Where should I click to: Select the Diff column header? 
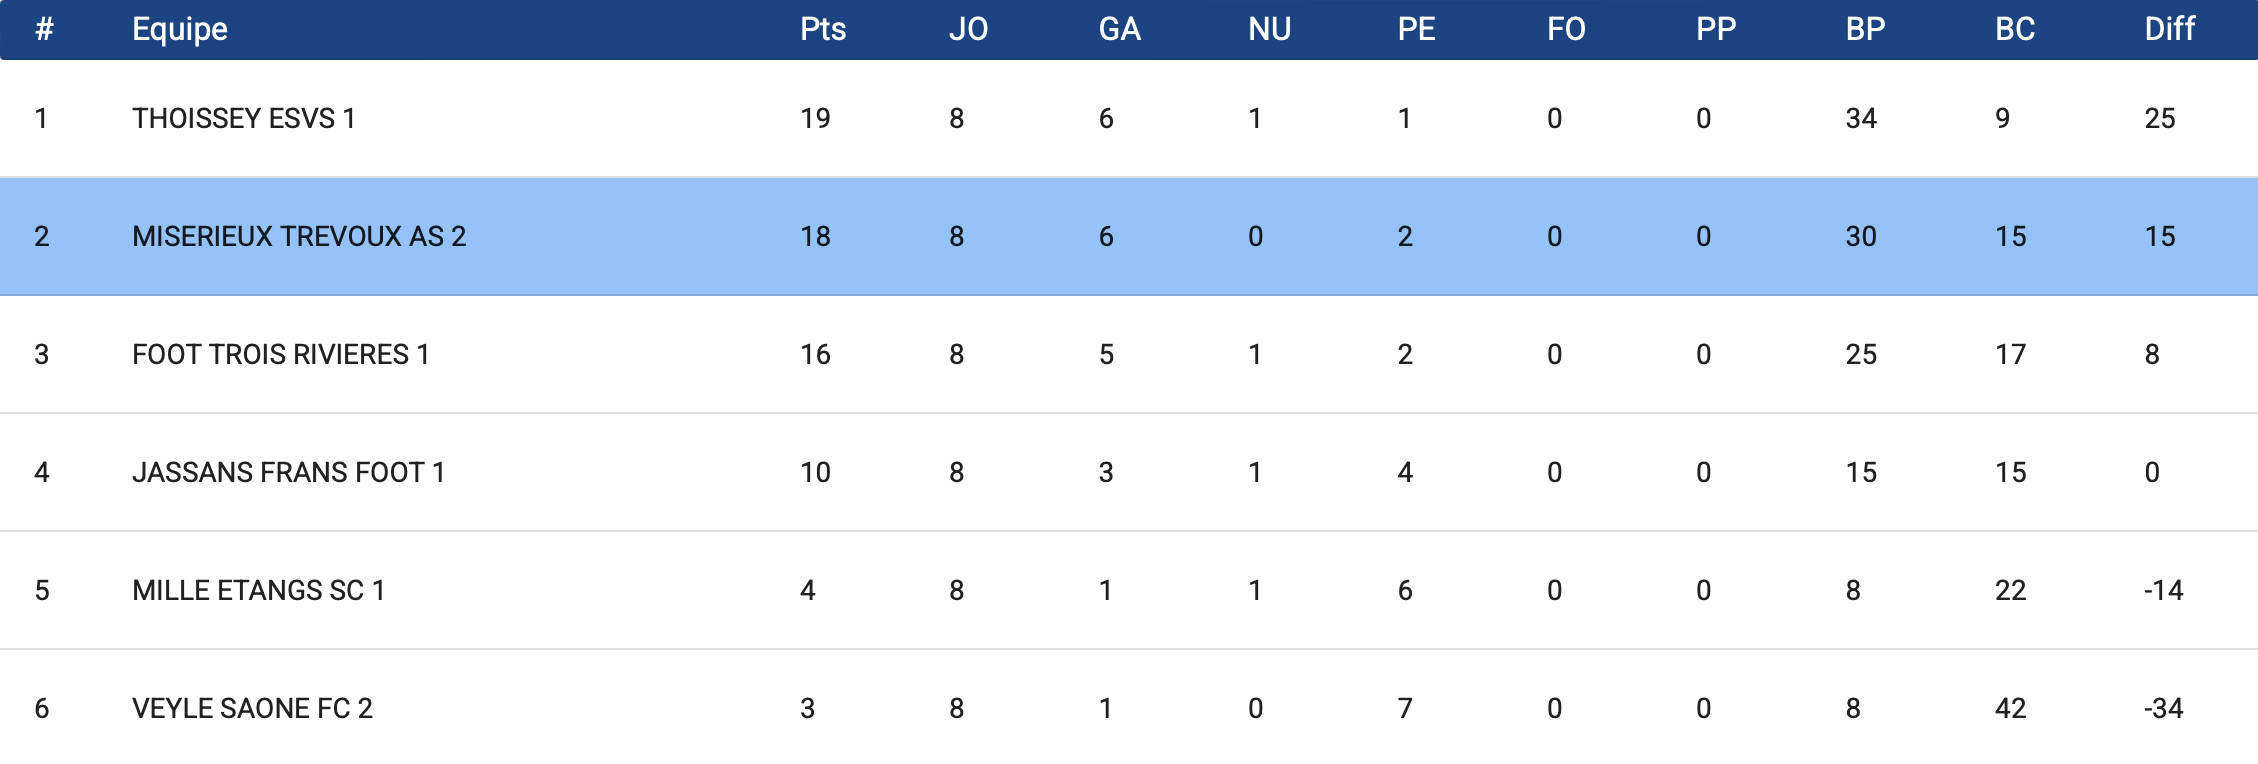pos(2169,29)
